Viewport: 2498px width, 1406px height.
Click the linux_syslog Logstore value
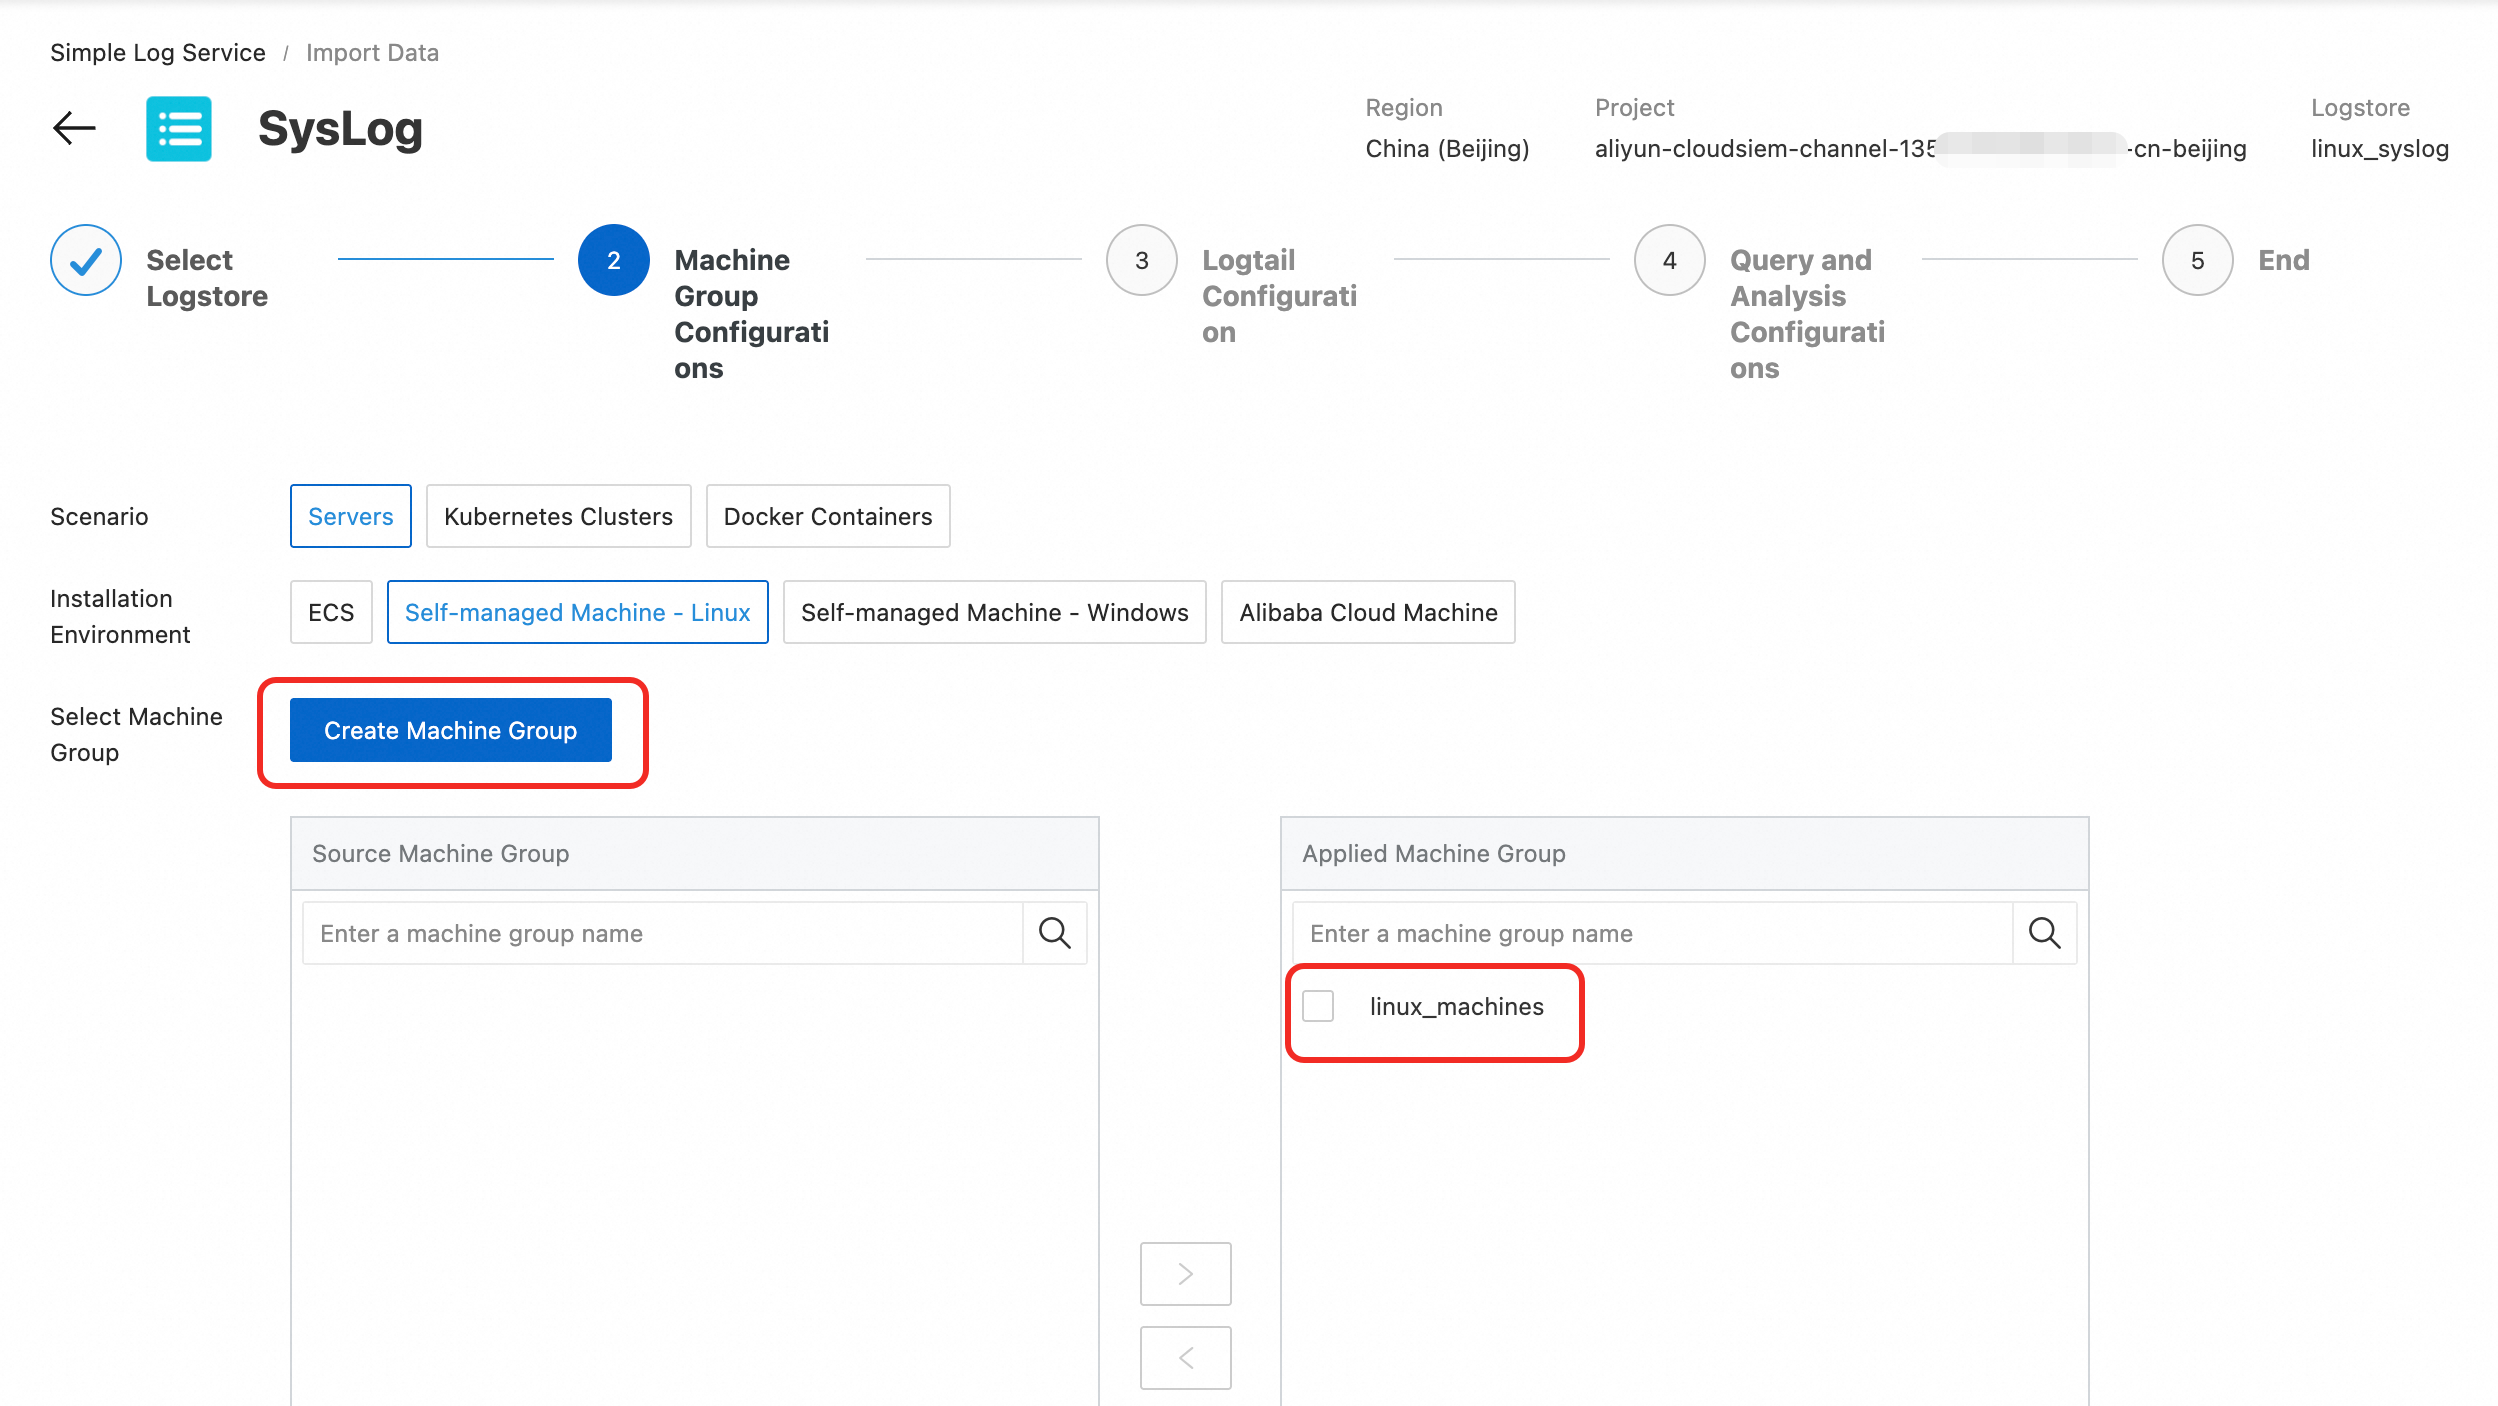(x=2379, y=149)
